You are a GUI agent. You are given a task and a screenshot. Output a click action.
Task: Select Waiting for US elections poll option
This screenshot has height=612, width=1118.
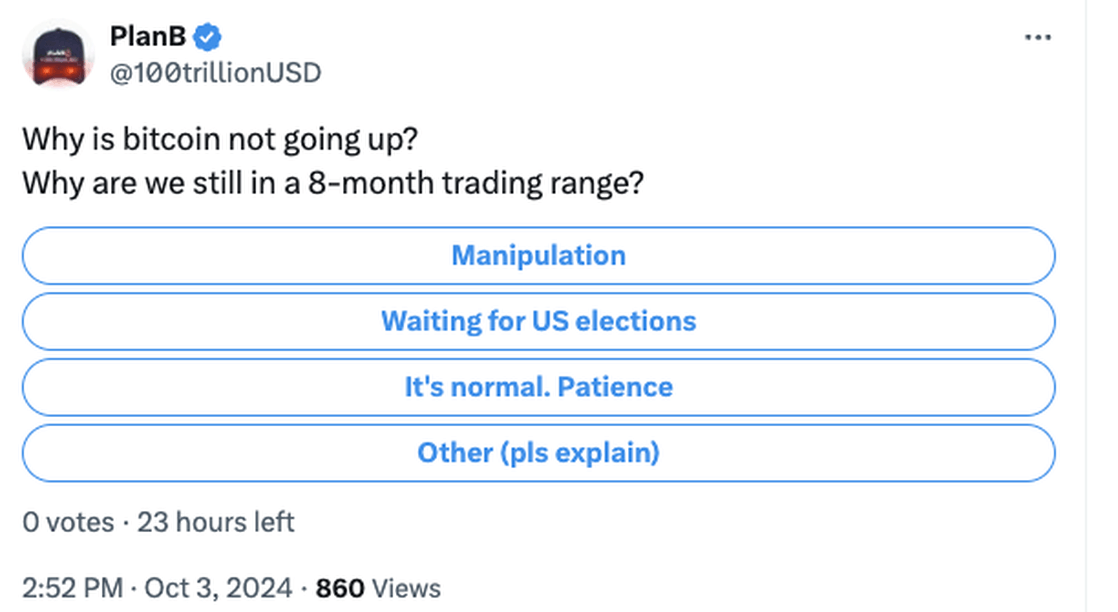[x=538, y=321]
